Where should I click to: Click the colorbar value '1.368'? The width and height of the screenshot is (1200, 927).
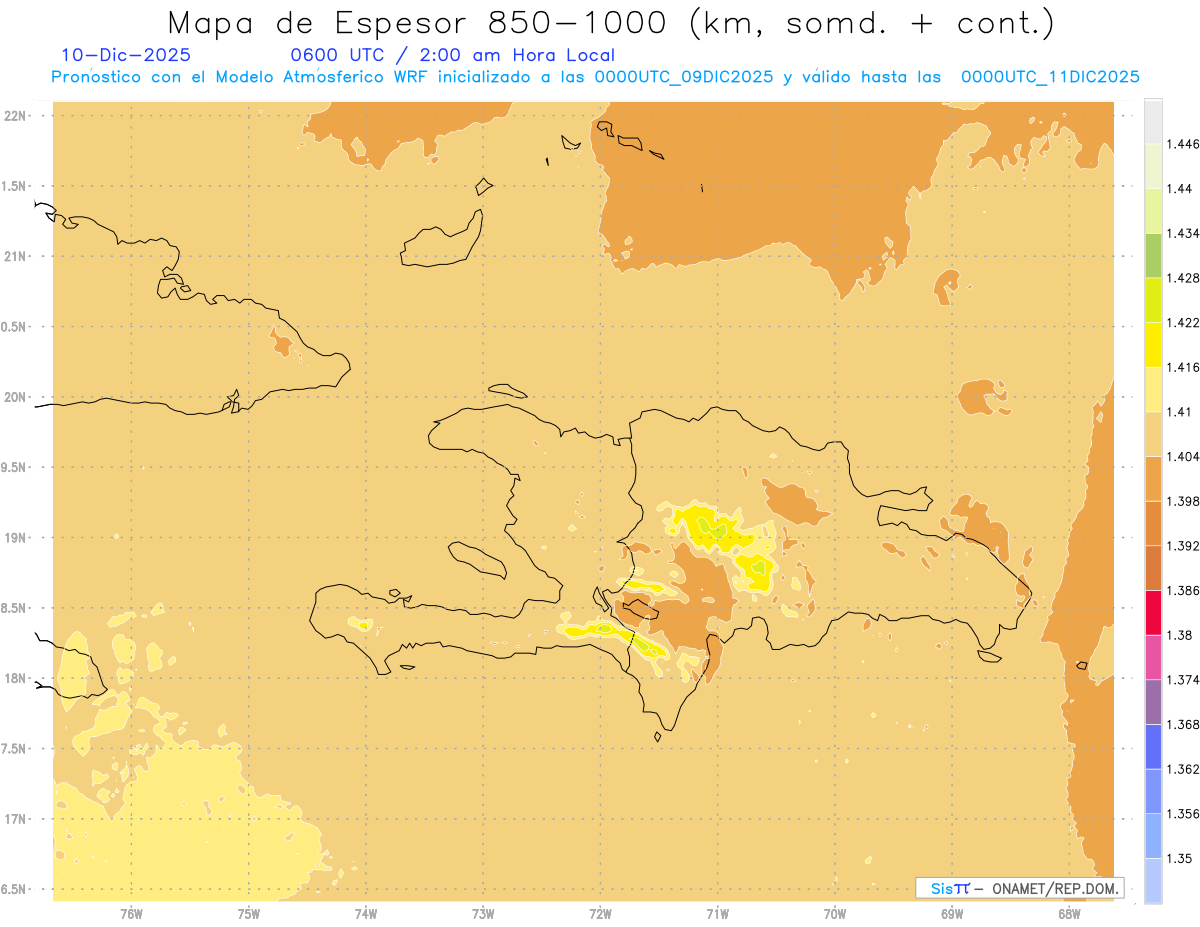(x=1181, y=724)
